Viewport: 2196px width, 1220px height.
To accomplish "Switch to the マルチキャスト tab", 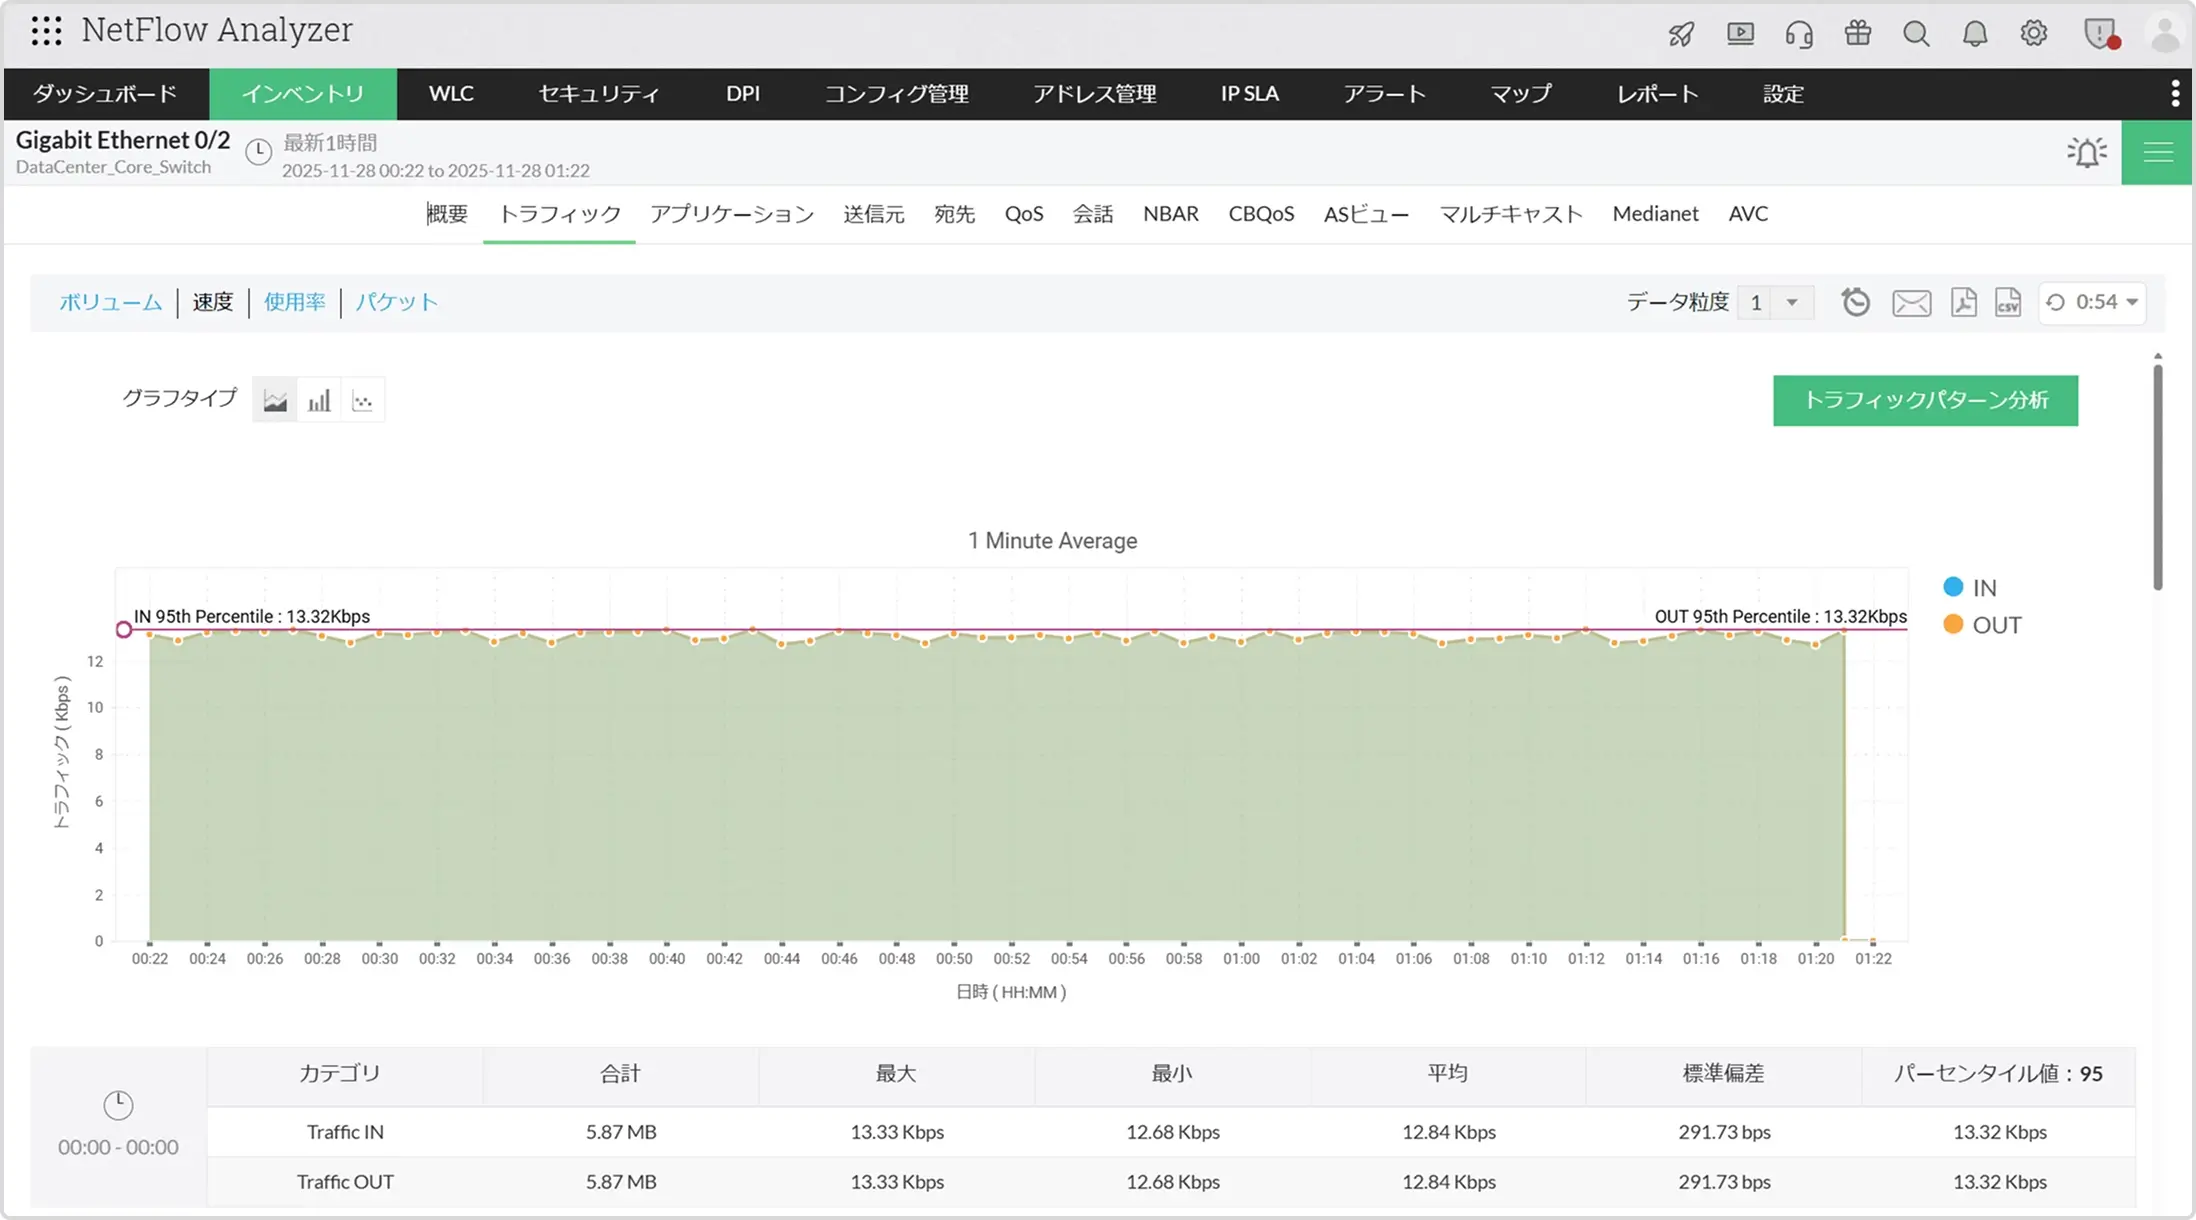I will click(x=1511, y=214).
